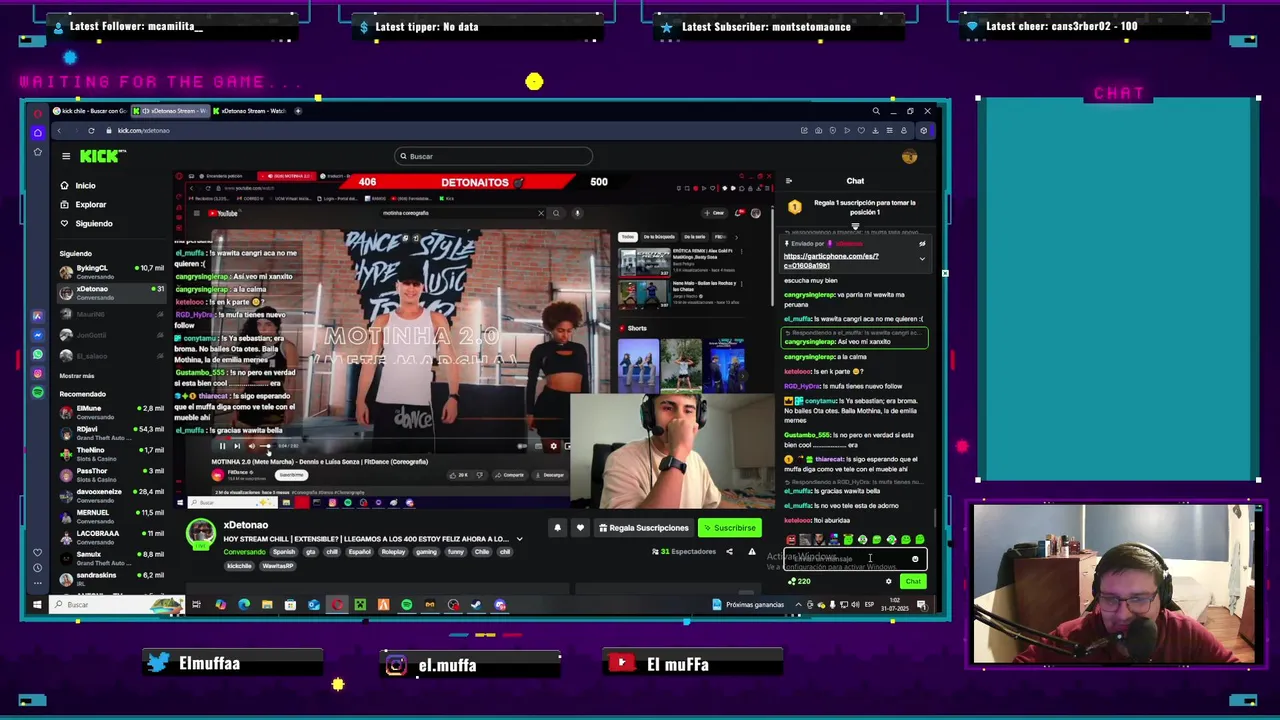
Task: Open MERNUEL recommended channel
Action: [110, 516]
